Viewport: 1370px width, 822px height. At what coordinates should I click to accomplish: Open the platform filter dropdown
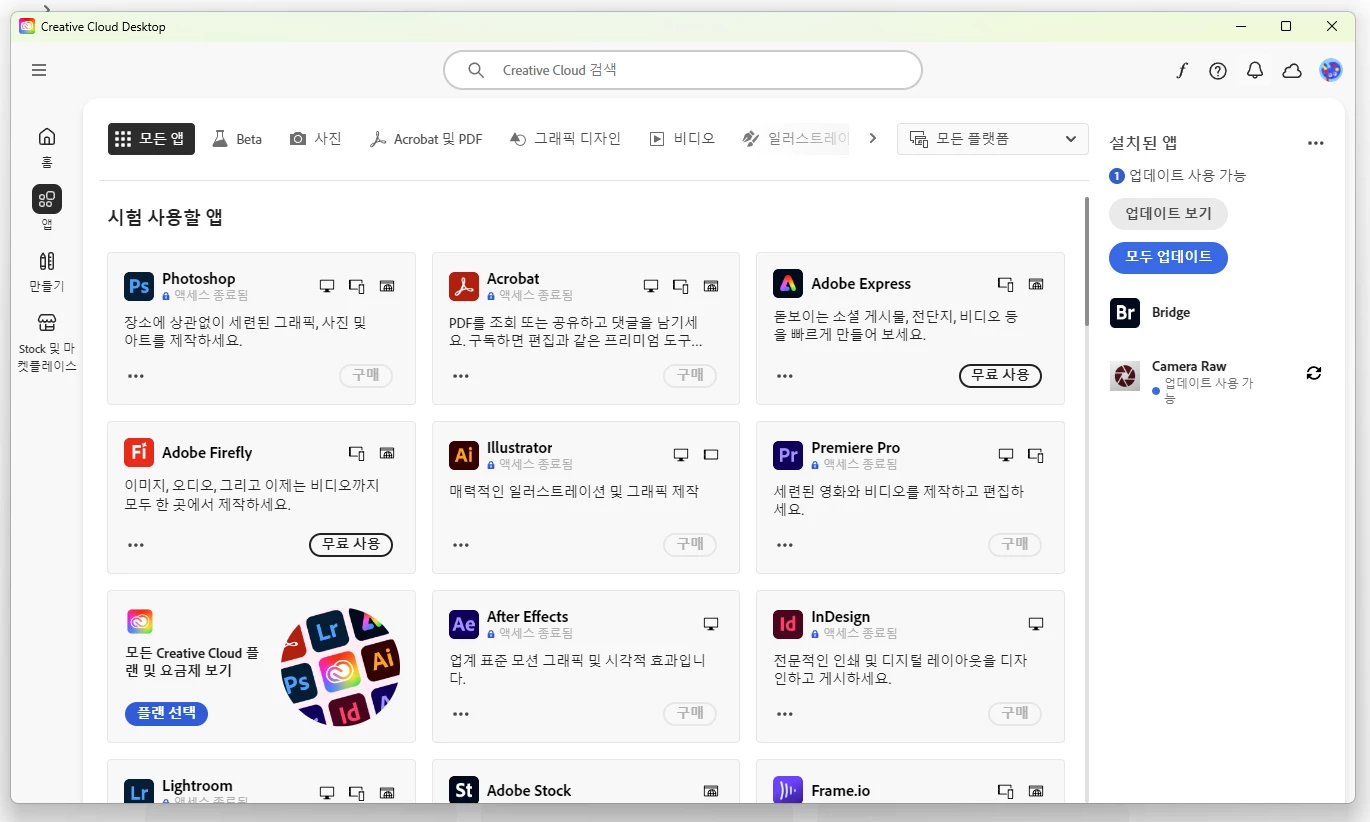click(x=993, y=139)
